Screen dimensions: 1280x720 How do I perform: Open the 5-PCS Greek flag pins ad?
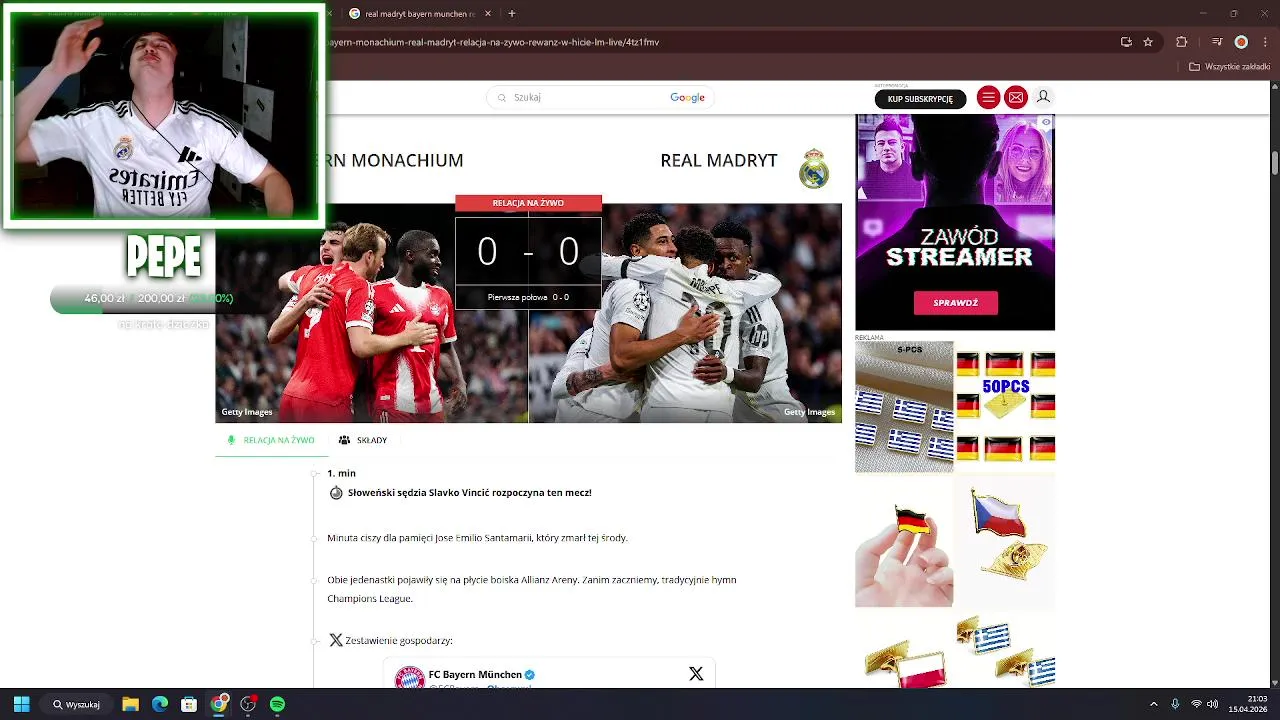point(904,407)
